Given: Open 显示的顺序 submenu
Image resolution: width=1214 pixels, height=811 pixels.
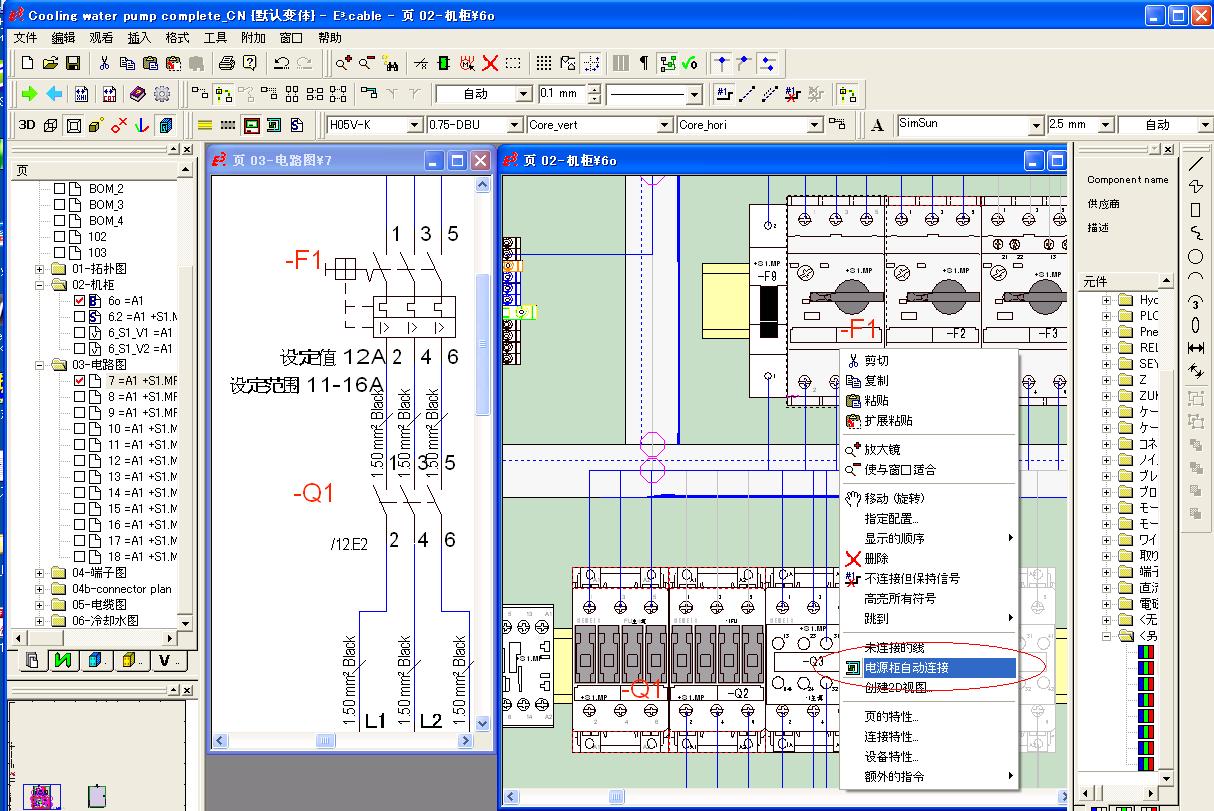Looking at the screenshot, I should [x=928, y=538].
